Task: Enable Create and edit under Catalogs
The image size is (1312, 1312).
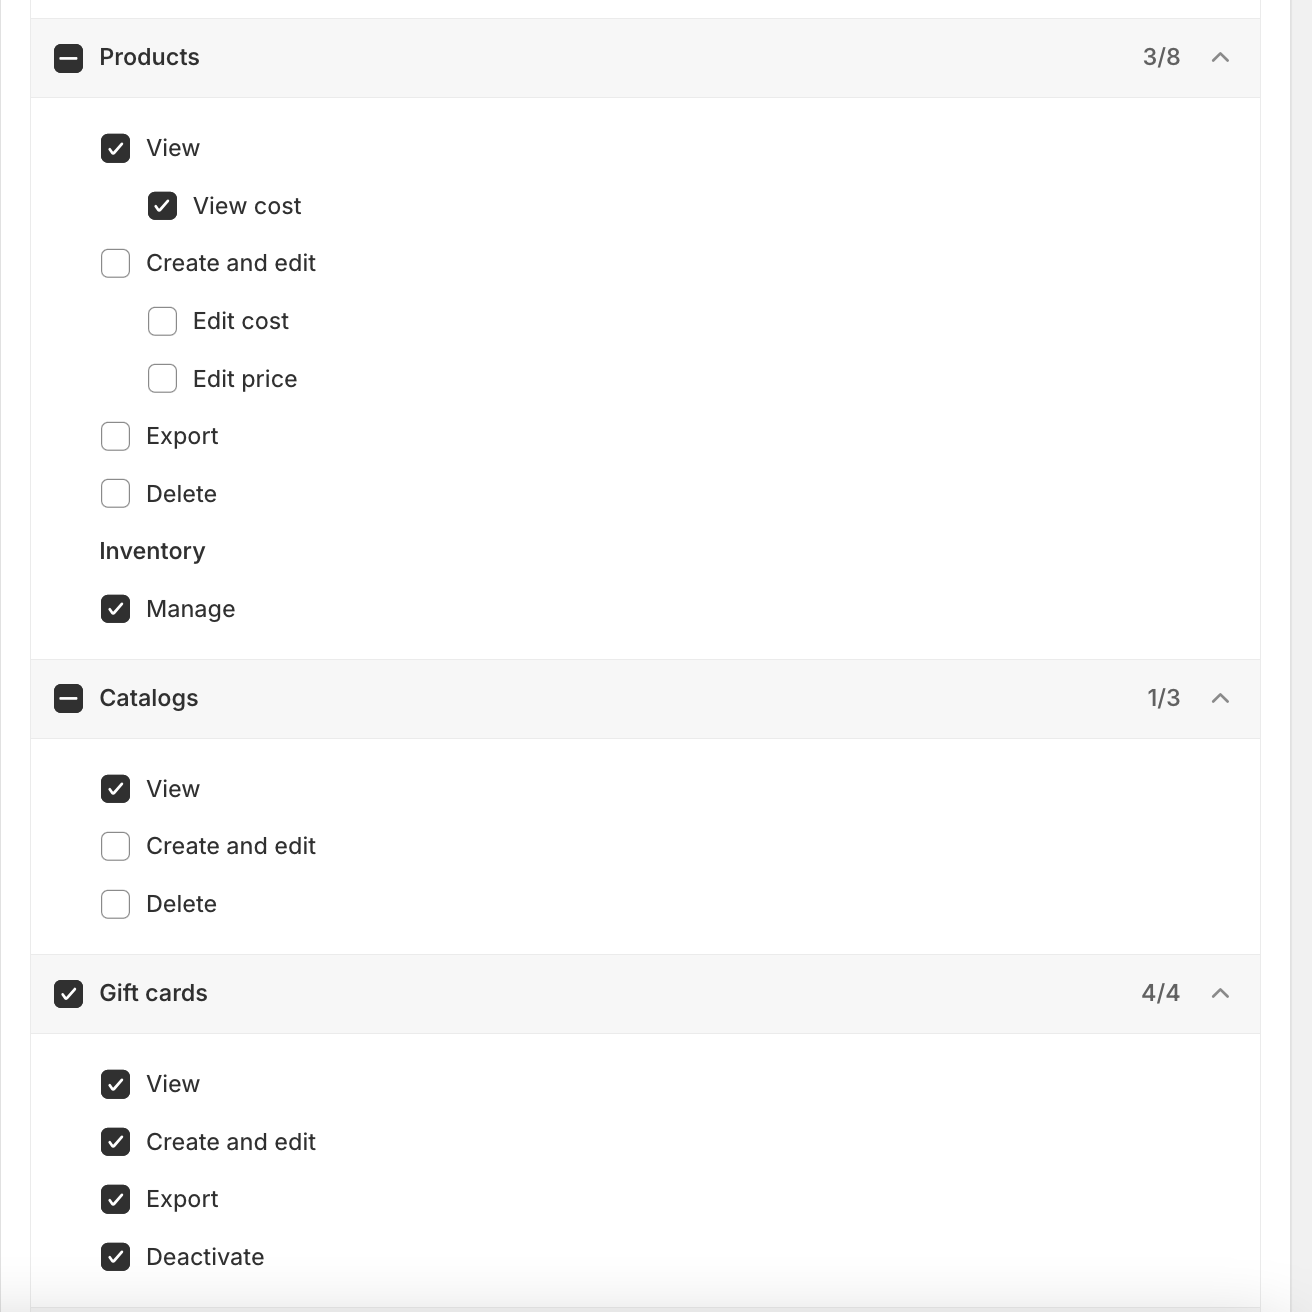Action: click(115, 847)
